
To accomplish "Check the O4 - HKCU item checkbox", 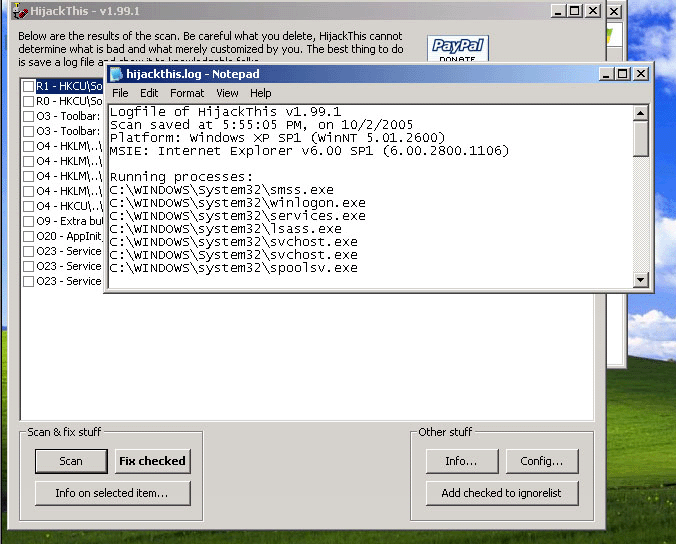I will coord(28,206).
